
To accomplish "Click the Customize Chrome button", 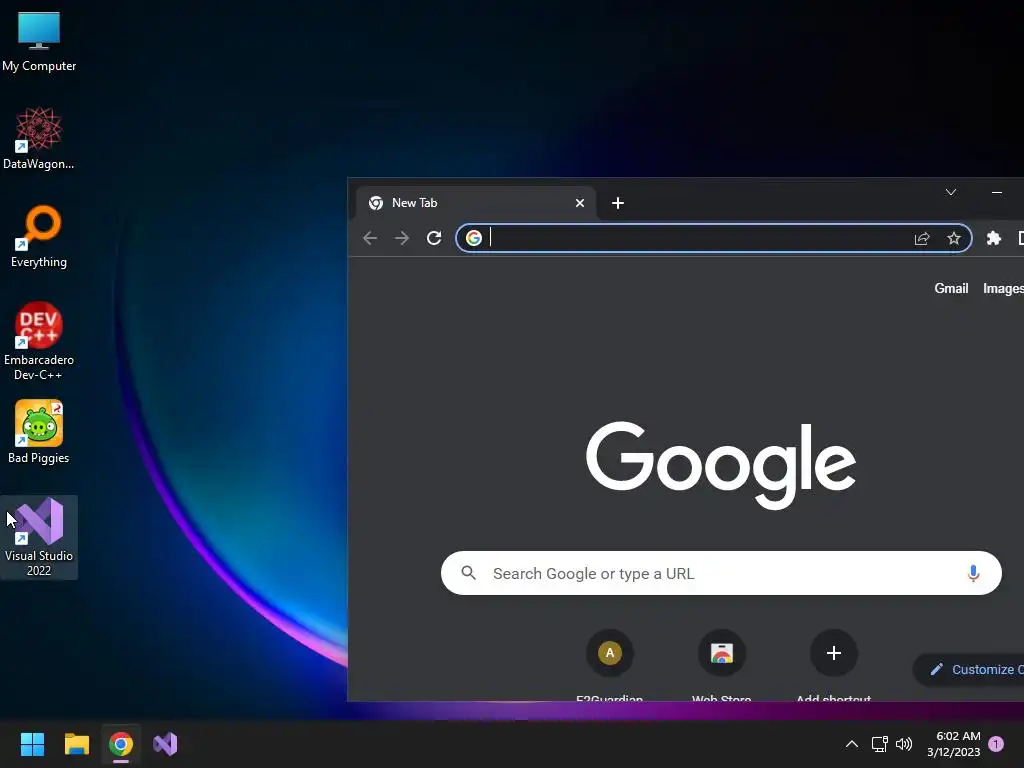I will [x=969, y=669].
